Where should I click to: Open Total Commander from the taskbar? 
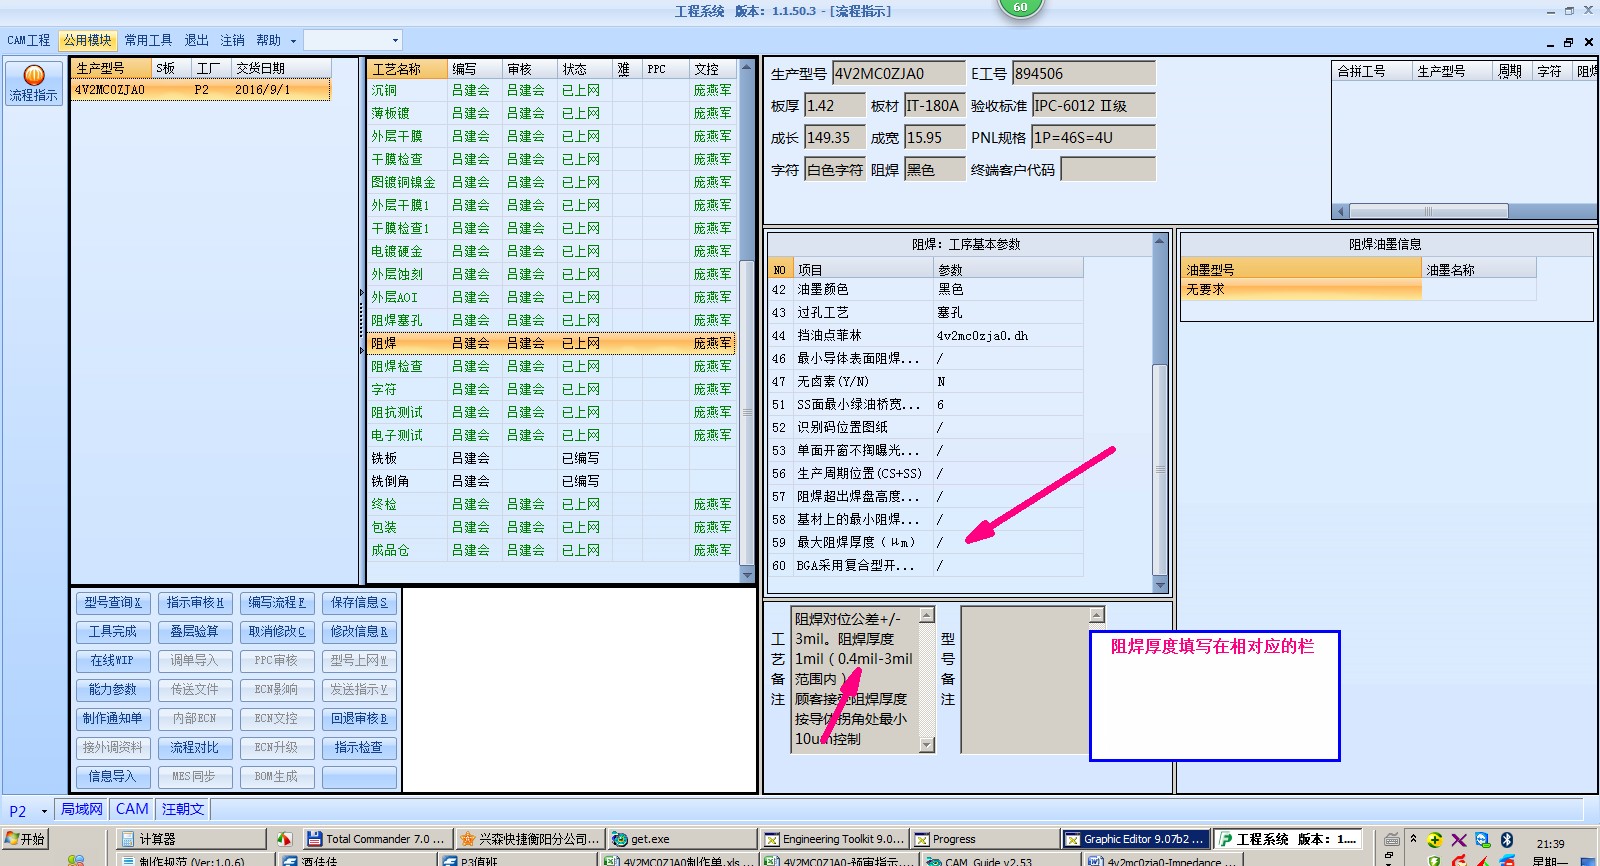tap(377, 839)
